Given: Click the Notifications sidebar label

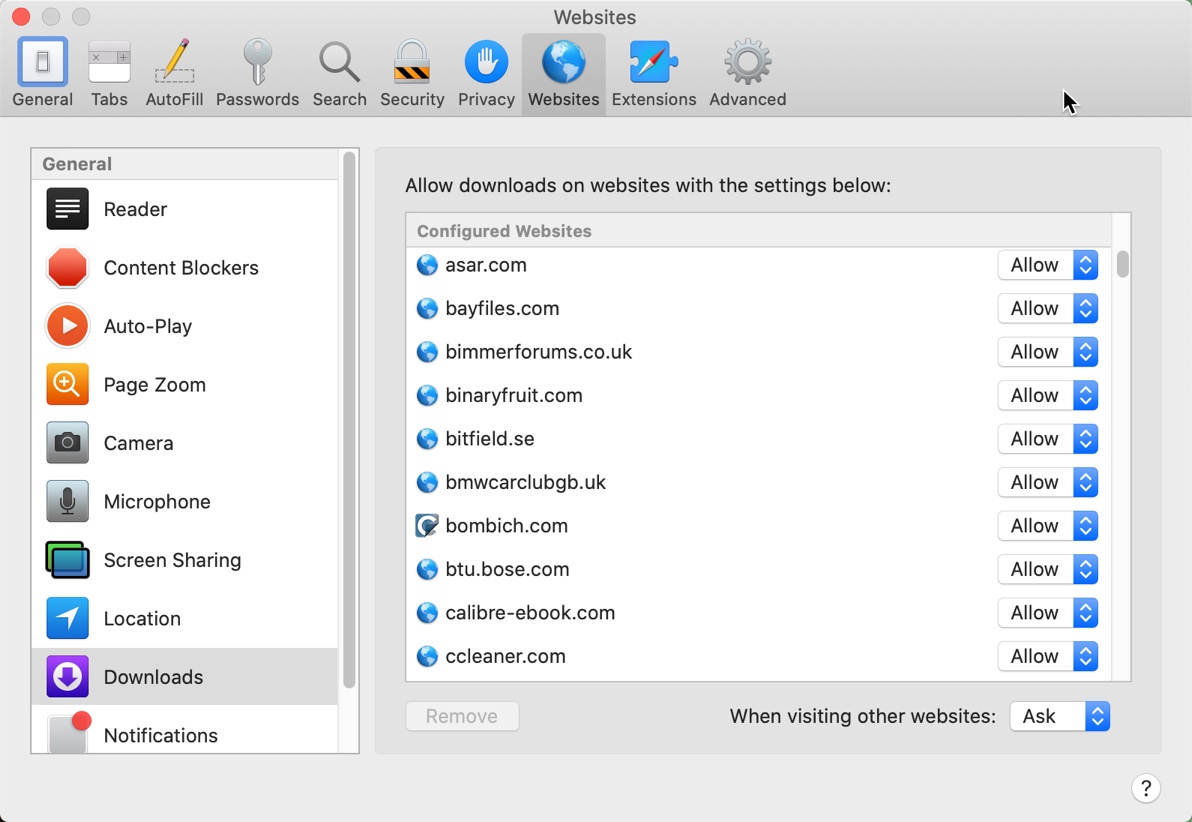Looking at the screenshot, I should click(x=160, y=735).
